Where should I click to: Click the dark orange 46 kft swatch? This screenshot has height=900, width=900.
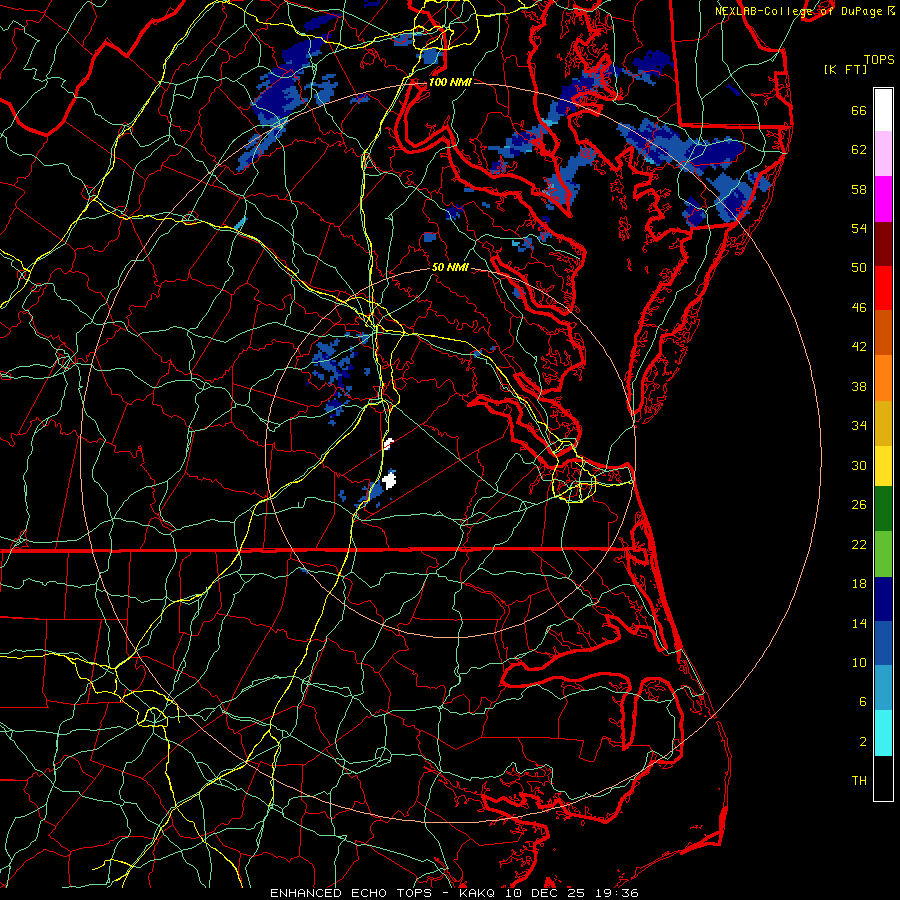click(x=883, y=333)
